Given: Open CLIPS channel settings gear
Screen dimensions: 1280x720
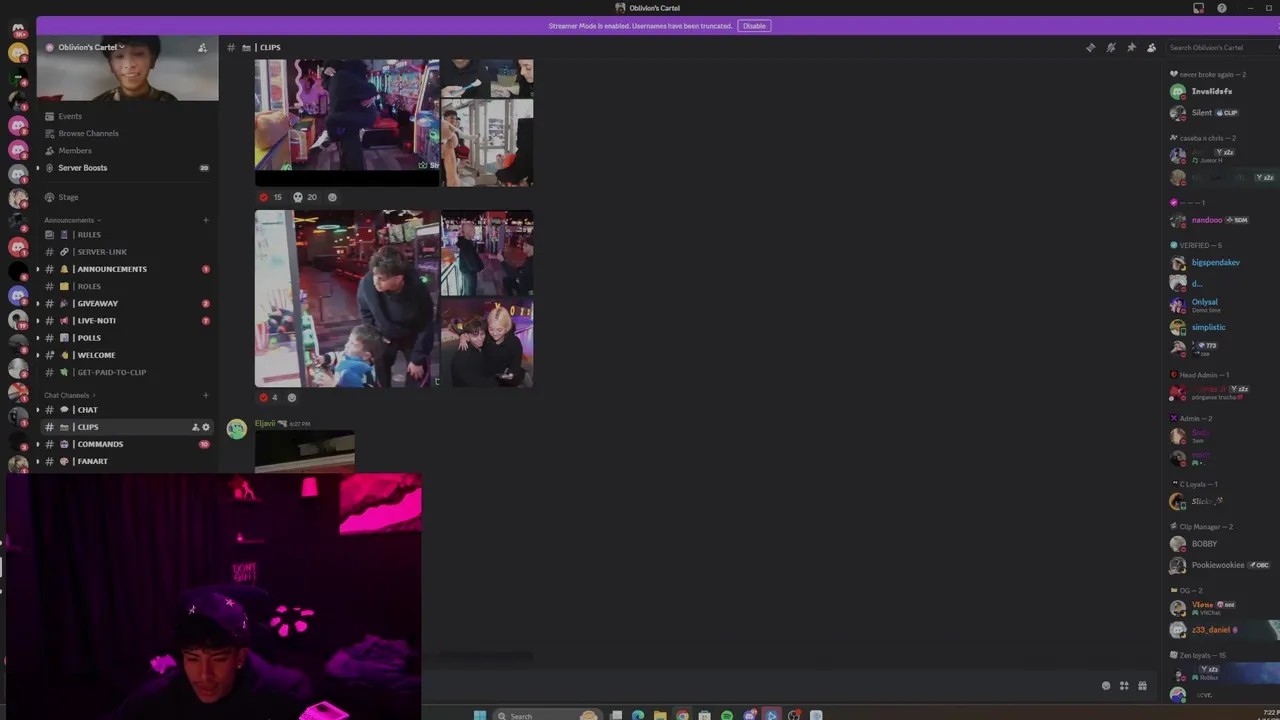Looking at the screenshot, I should (x=206, y=427).
